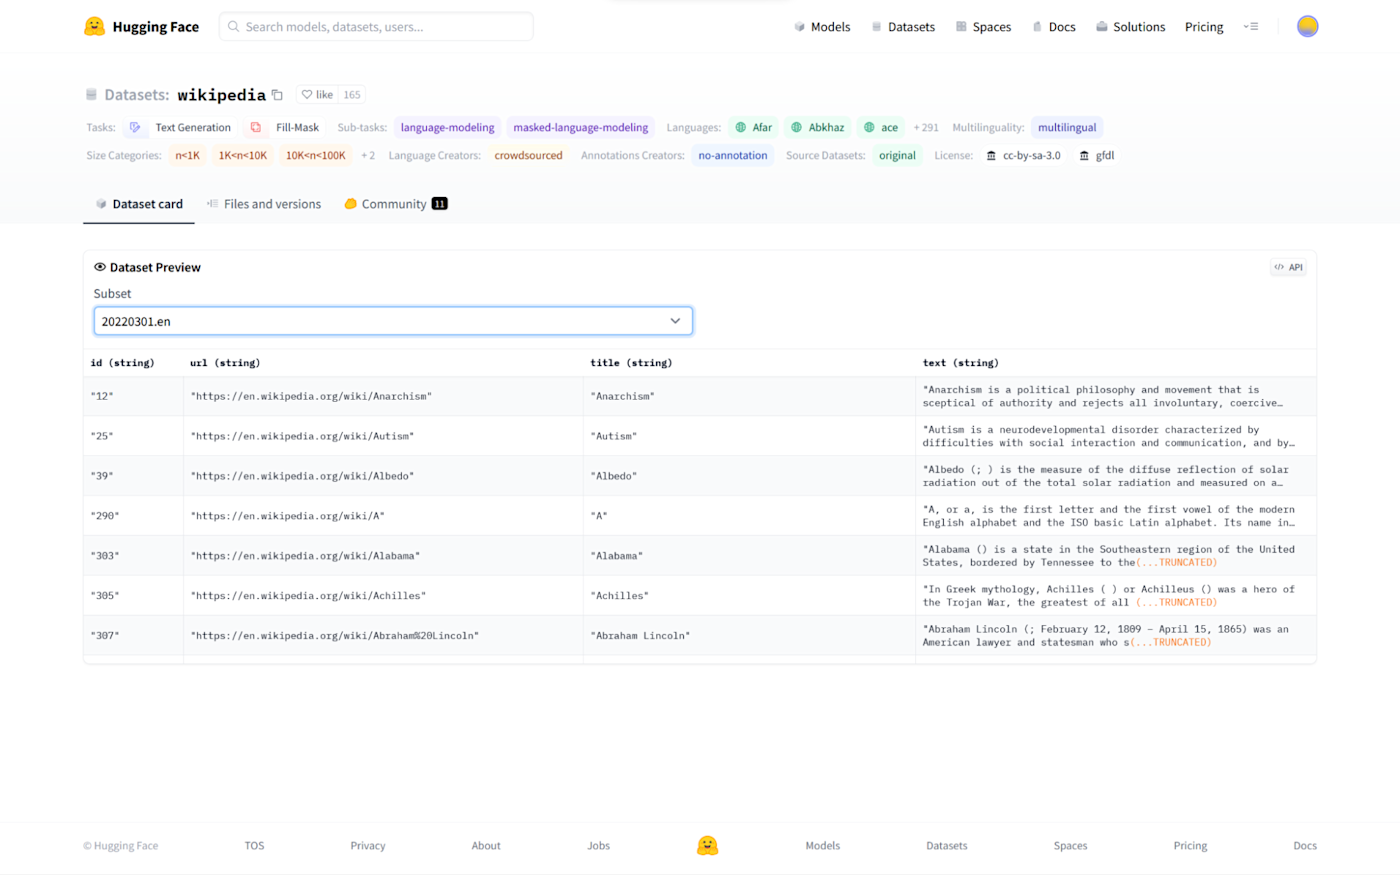Viewport: 1400px width, 875px height.
Task: Click the Datasets: breadcrumb link
Action: (x=136, y=95)
